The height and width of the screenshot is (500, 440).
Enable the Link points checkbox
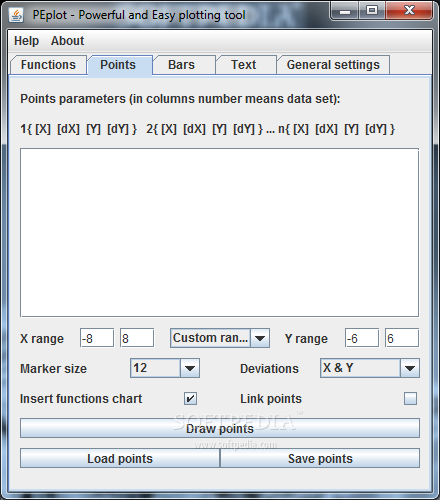410,398
